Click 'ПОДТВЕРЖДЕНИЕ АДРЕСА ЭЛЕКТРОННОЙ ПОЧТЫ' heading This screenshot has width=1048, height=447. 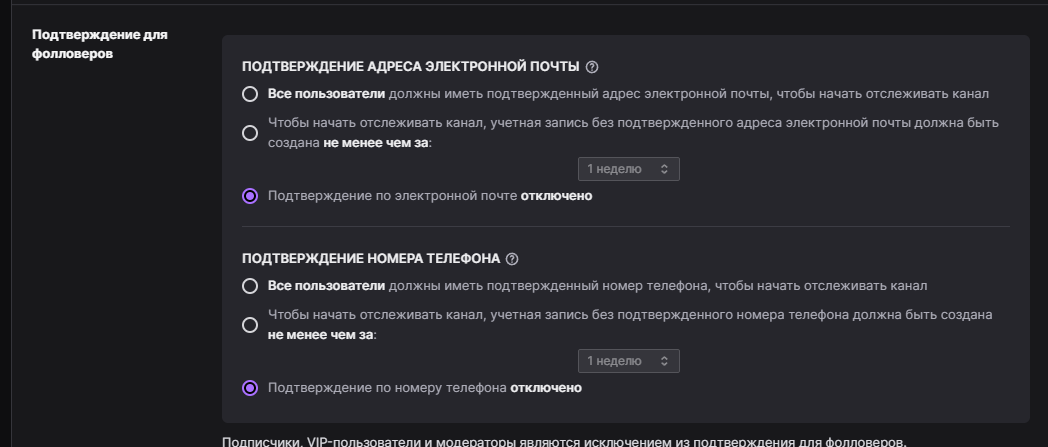coord(410,67)
